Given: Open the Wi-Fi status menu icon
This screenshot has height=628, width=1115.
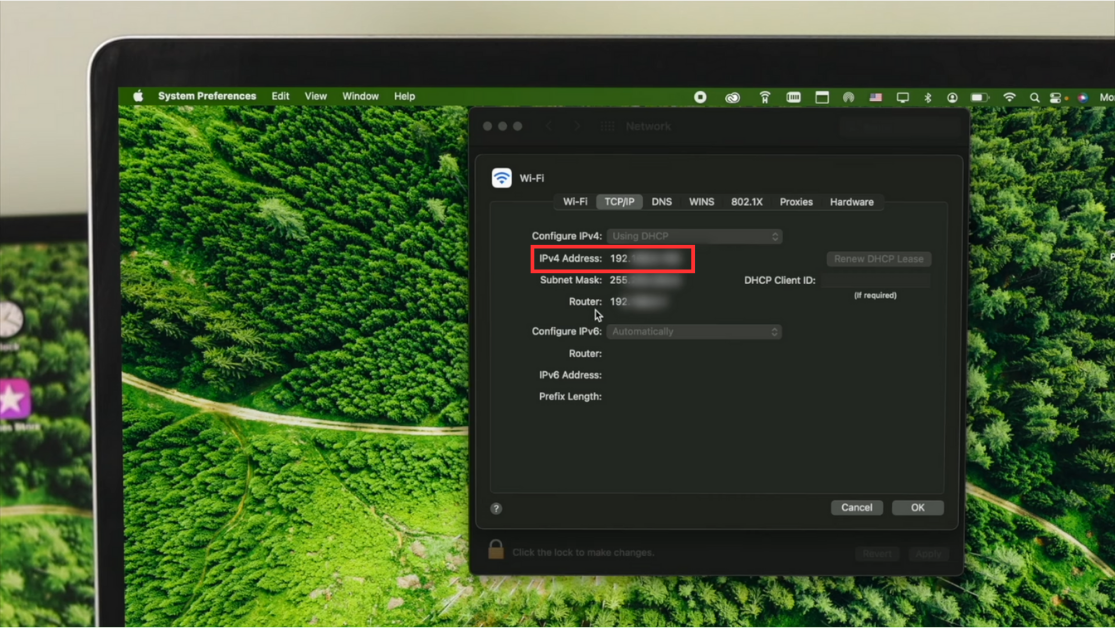Looking at the screenshot, I should click(1009, 97).
